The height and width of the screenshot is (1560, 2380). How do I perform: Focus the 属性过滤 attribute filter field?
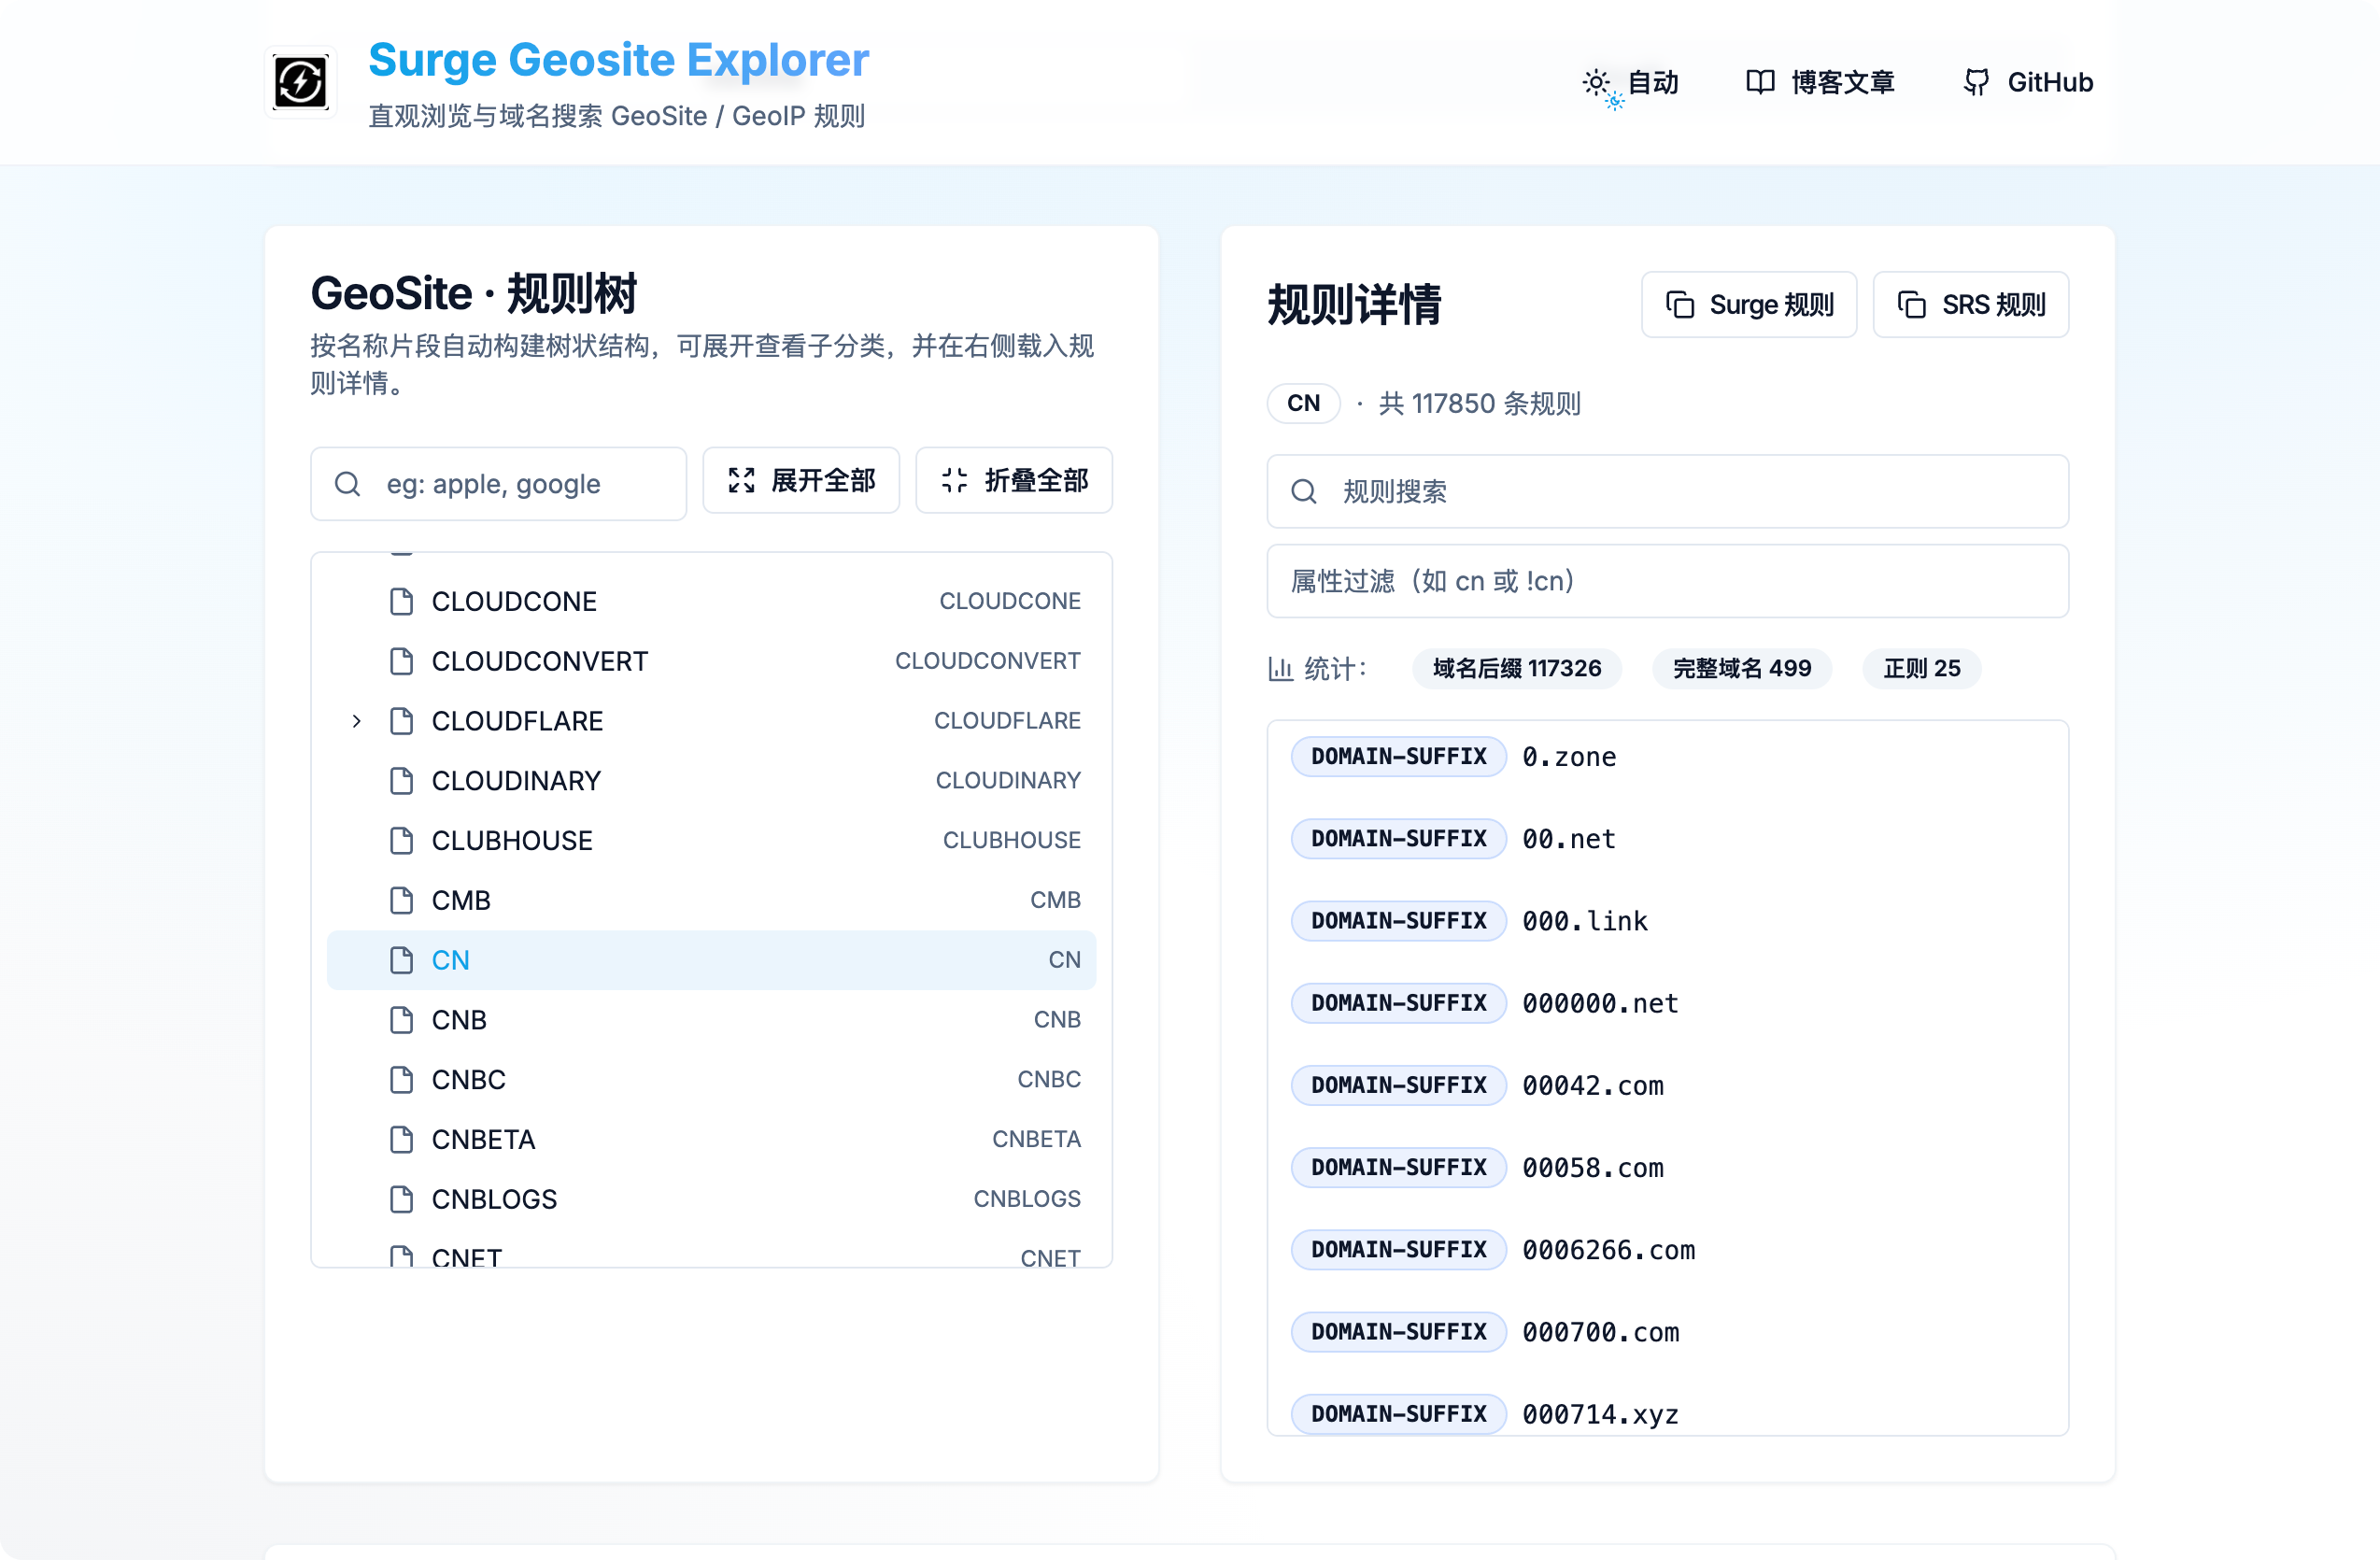click(x=1668, y=581)
